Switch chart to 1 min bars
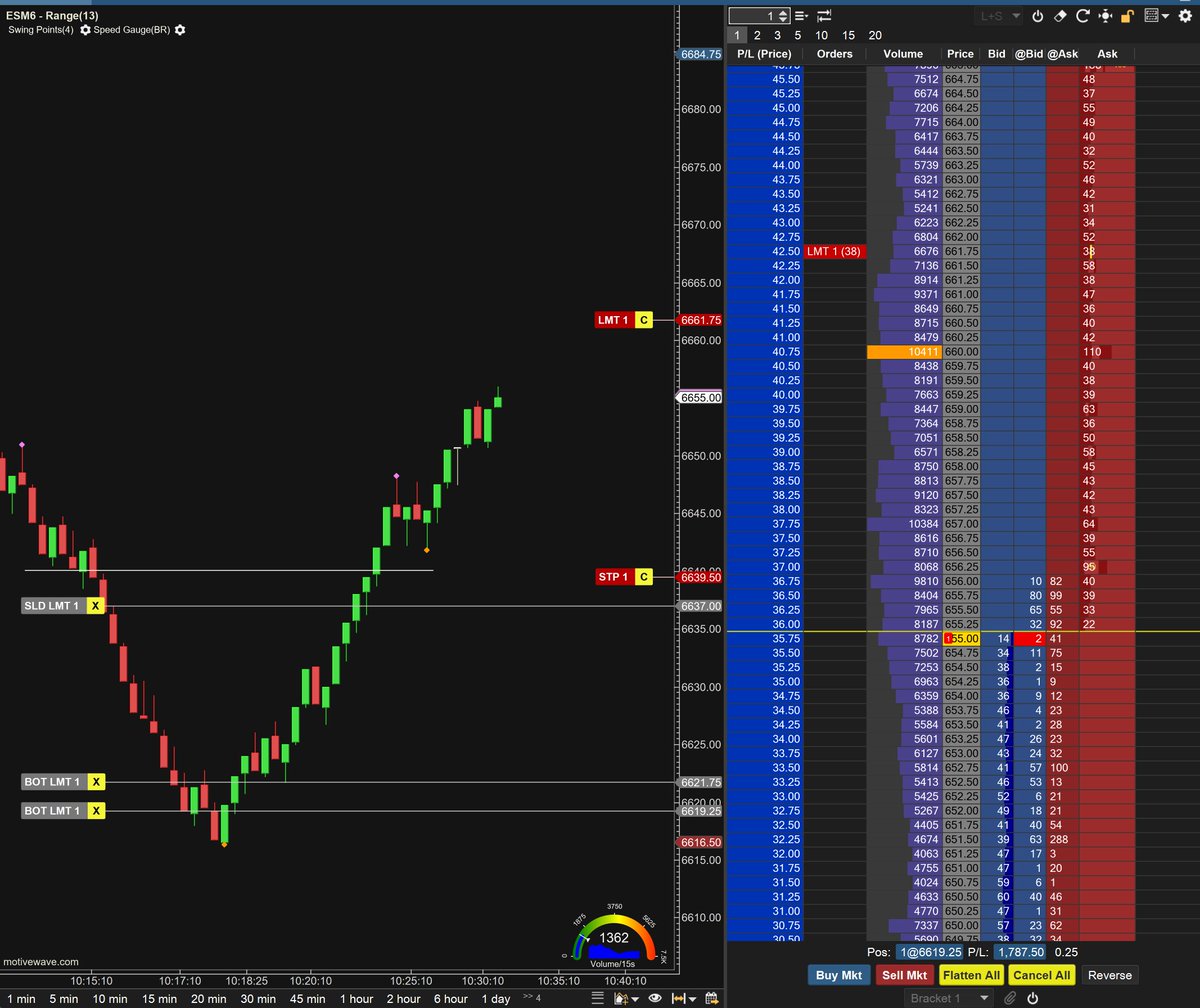The image size is (1200, 1008). pos(19,999)
